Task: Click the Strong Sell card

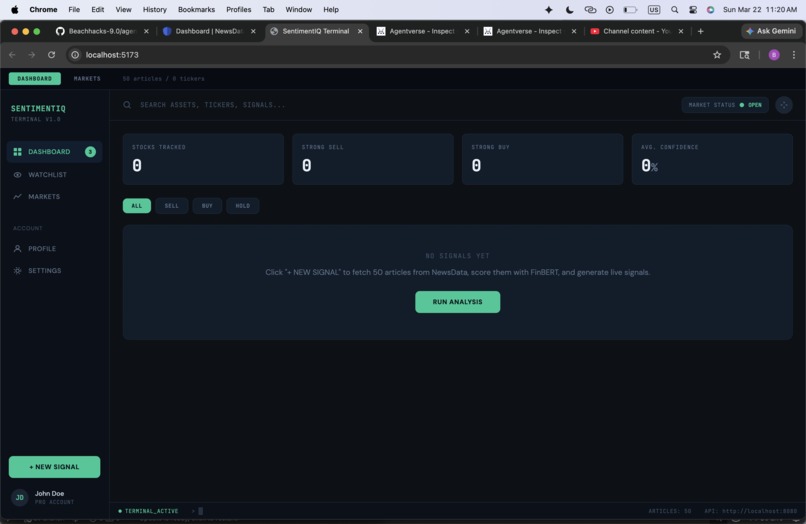Action: pyautogui.click(x=373, y=159)
